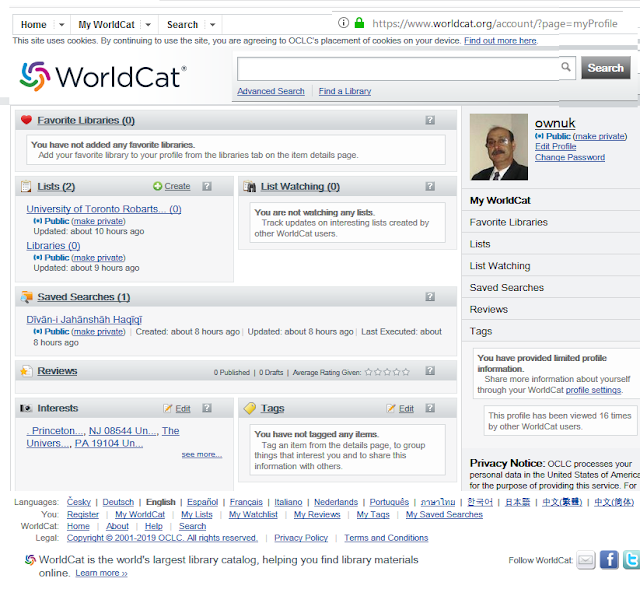Open the Find a Library link
Screen dimensions: 640x589
(x=344, y=91)
